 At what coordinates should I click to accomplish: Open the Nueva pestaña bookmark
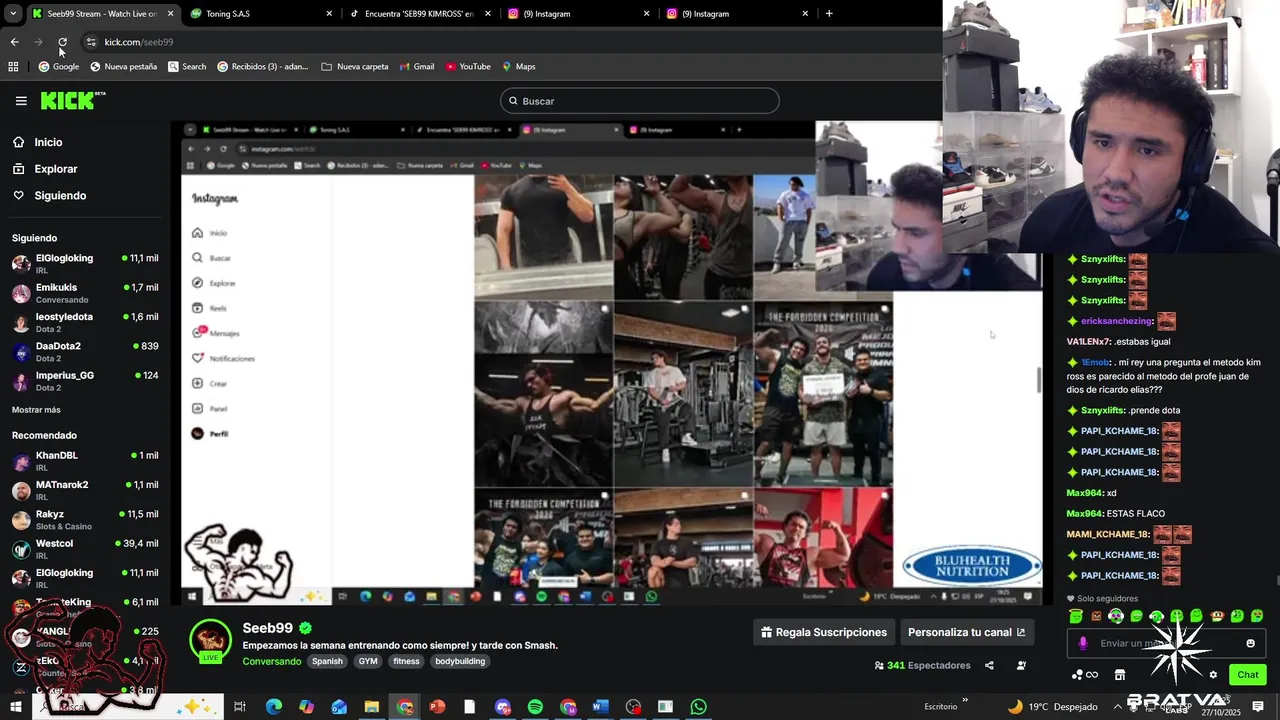(x=123, y=67)
